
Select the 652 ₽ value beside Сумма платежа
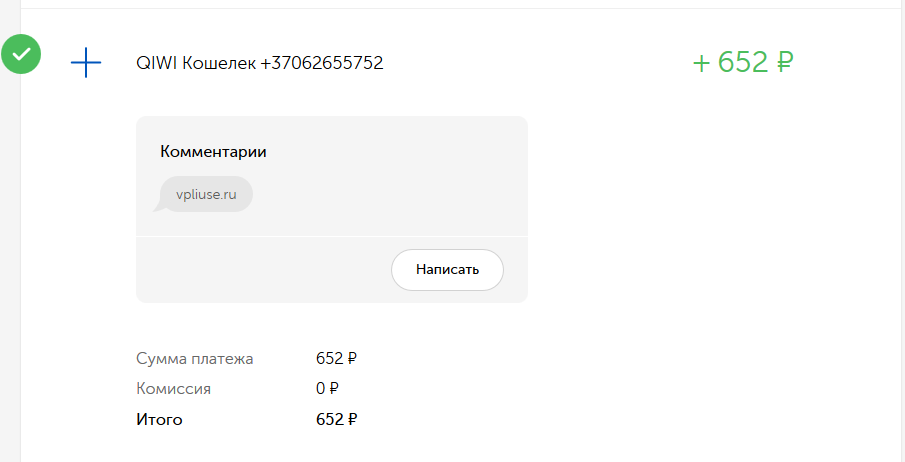[x=336, y=359]
